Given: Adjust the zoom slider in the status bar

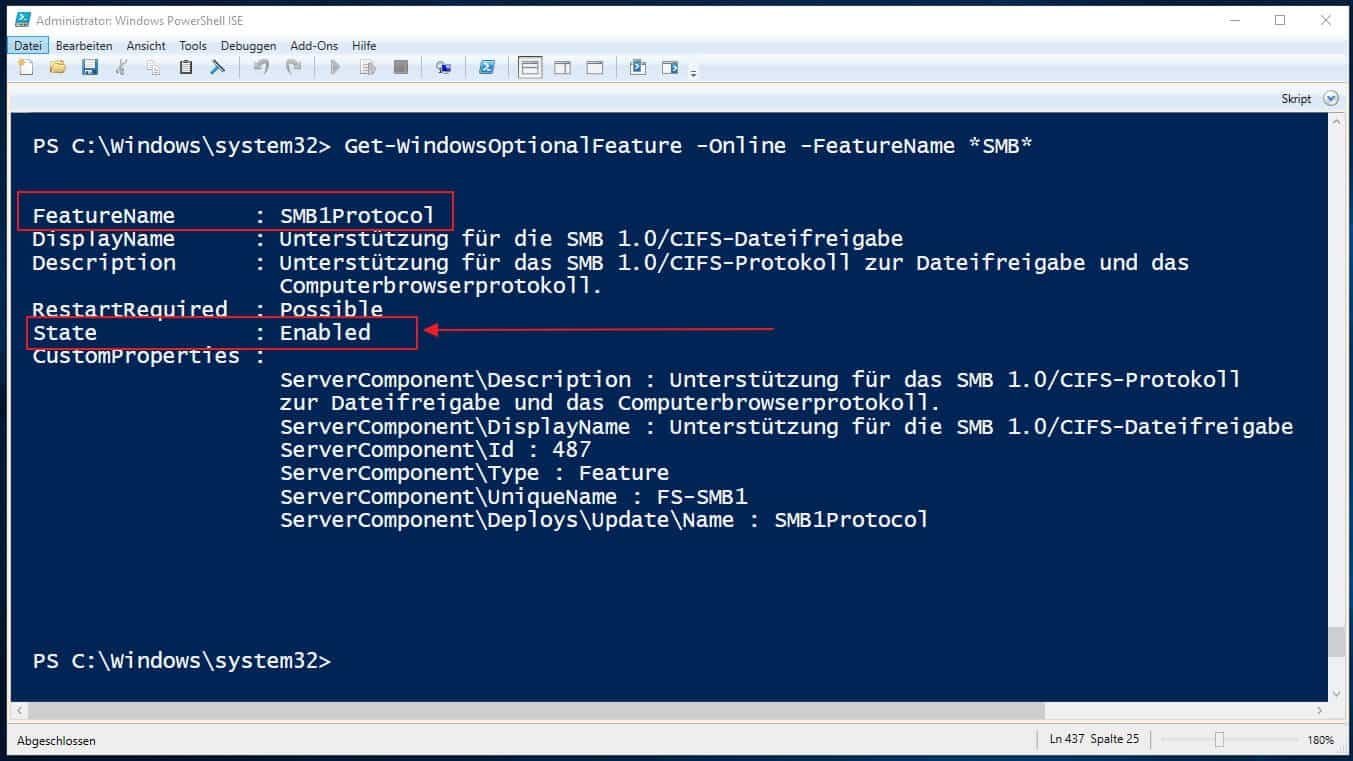Looking at the screenshot, I should coord(1219,740).
